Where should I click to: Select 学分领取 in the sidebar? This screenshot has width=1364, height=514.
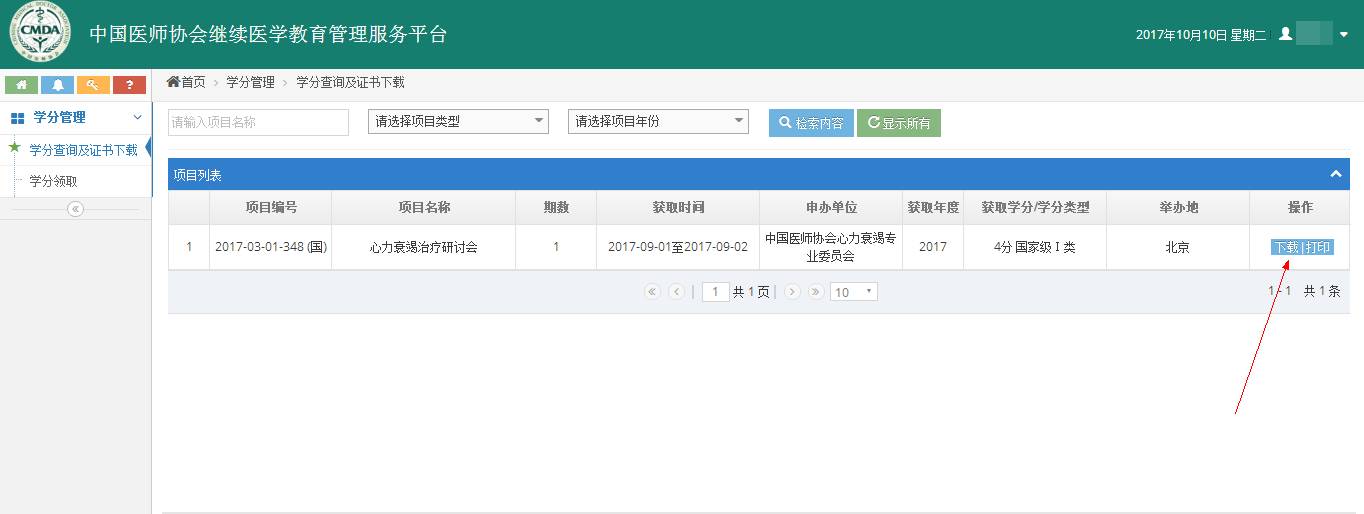53,181
